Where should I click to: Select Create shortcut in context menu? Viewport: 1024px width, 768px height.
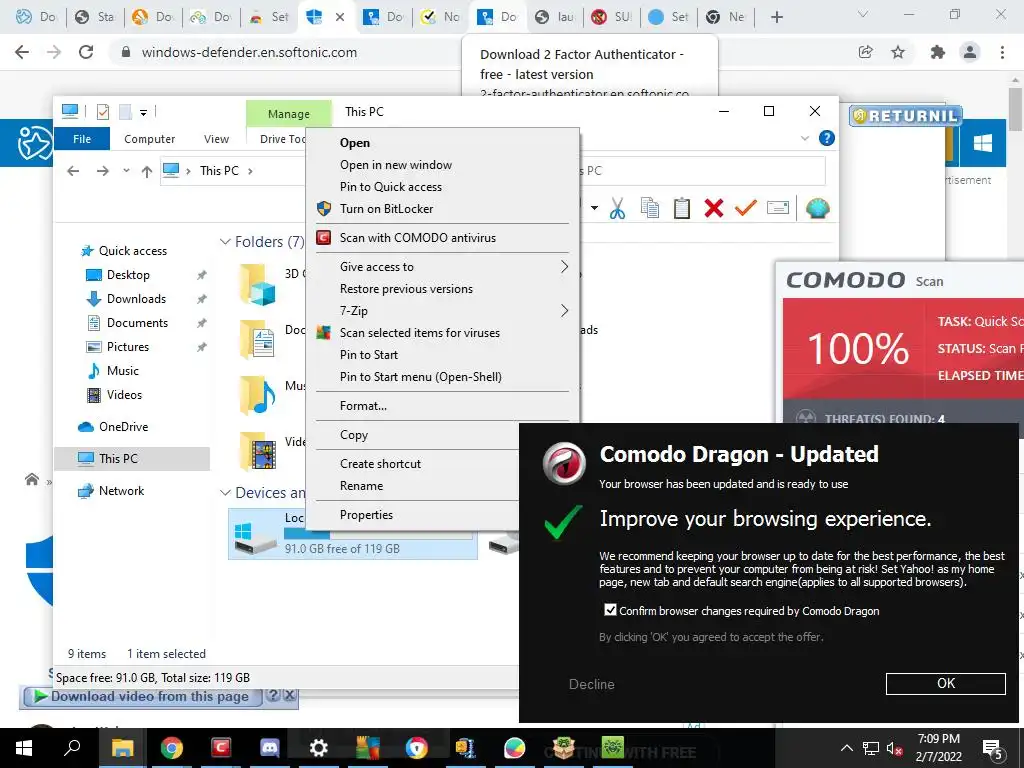[380, 464]
